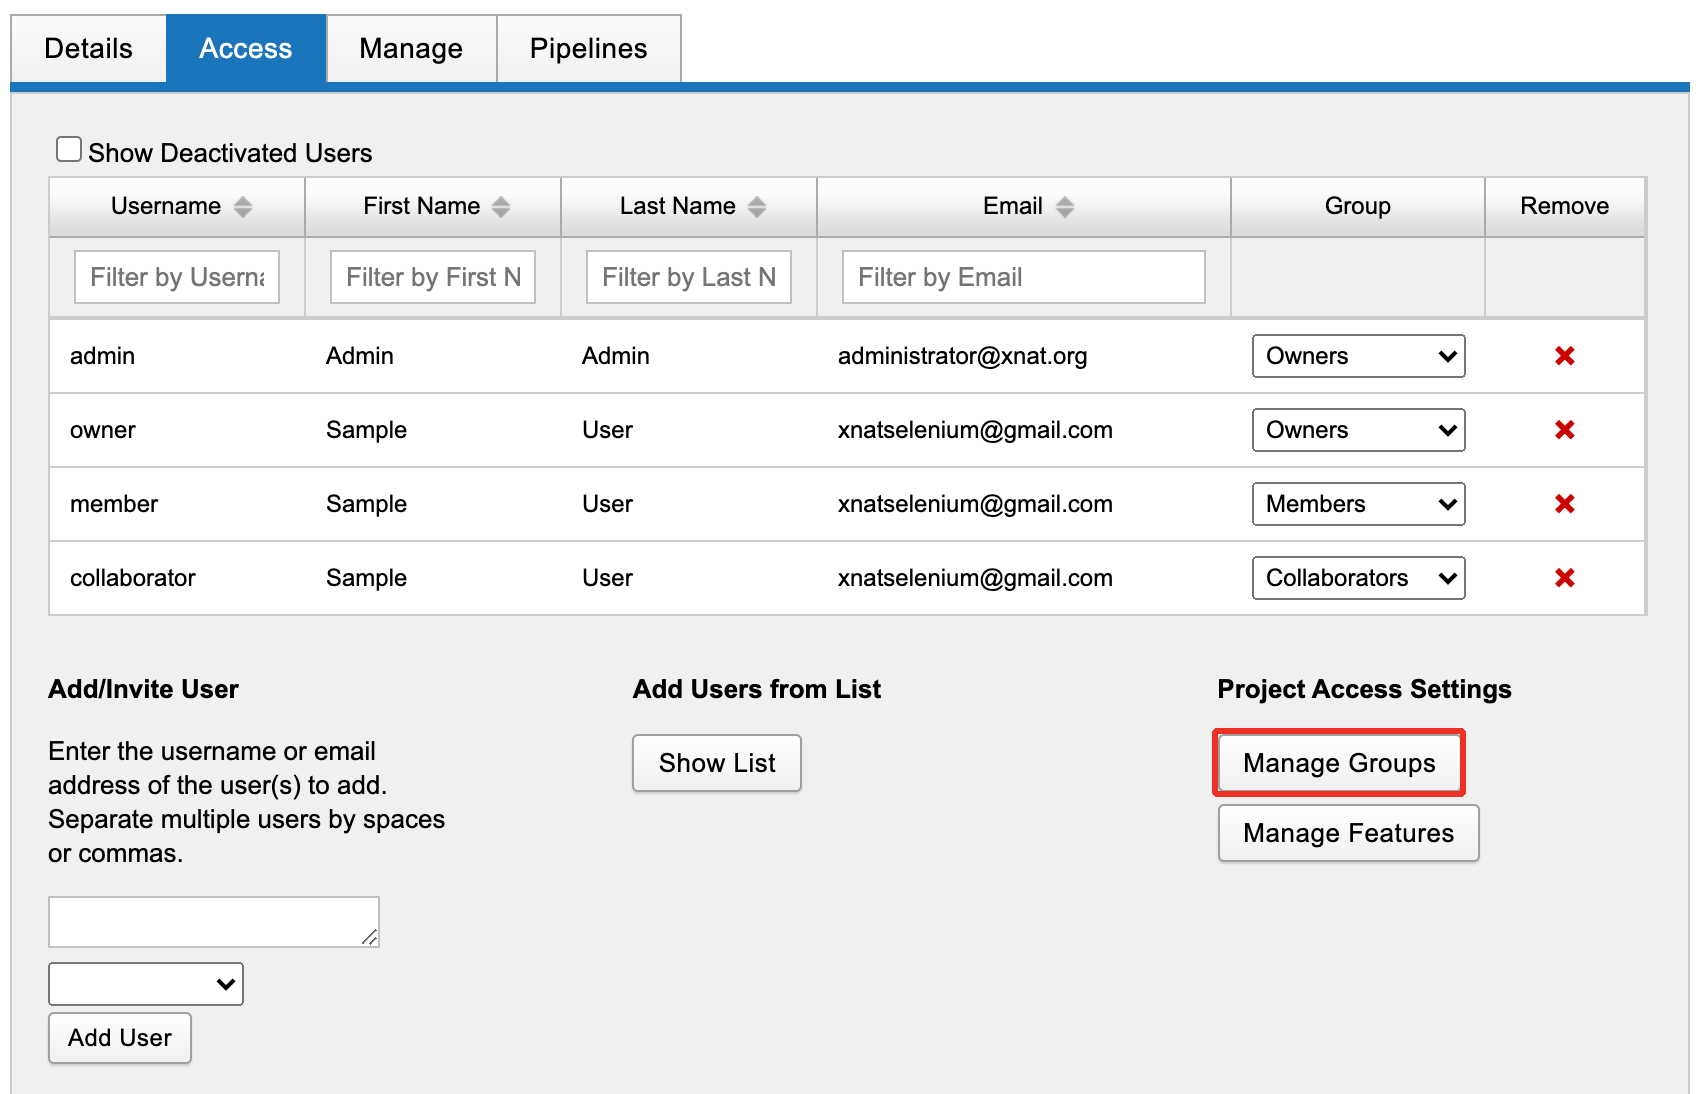
Task: Click the Manage Groups button
Action: (1339, 762)
